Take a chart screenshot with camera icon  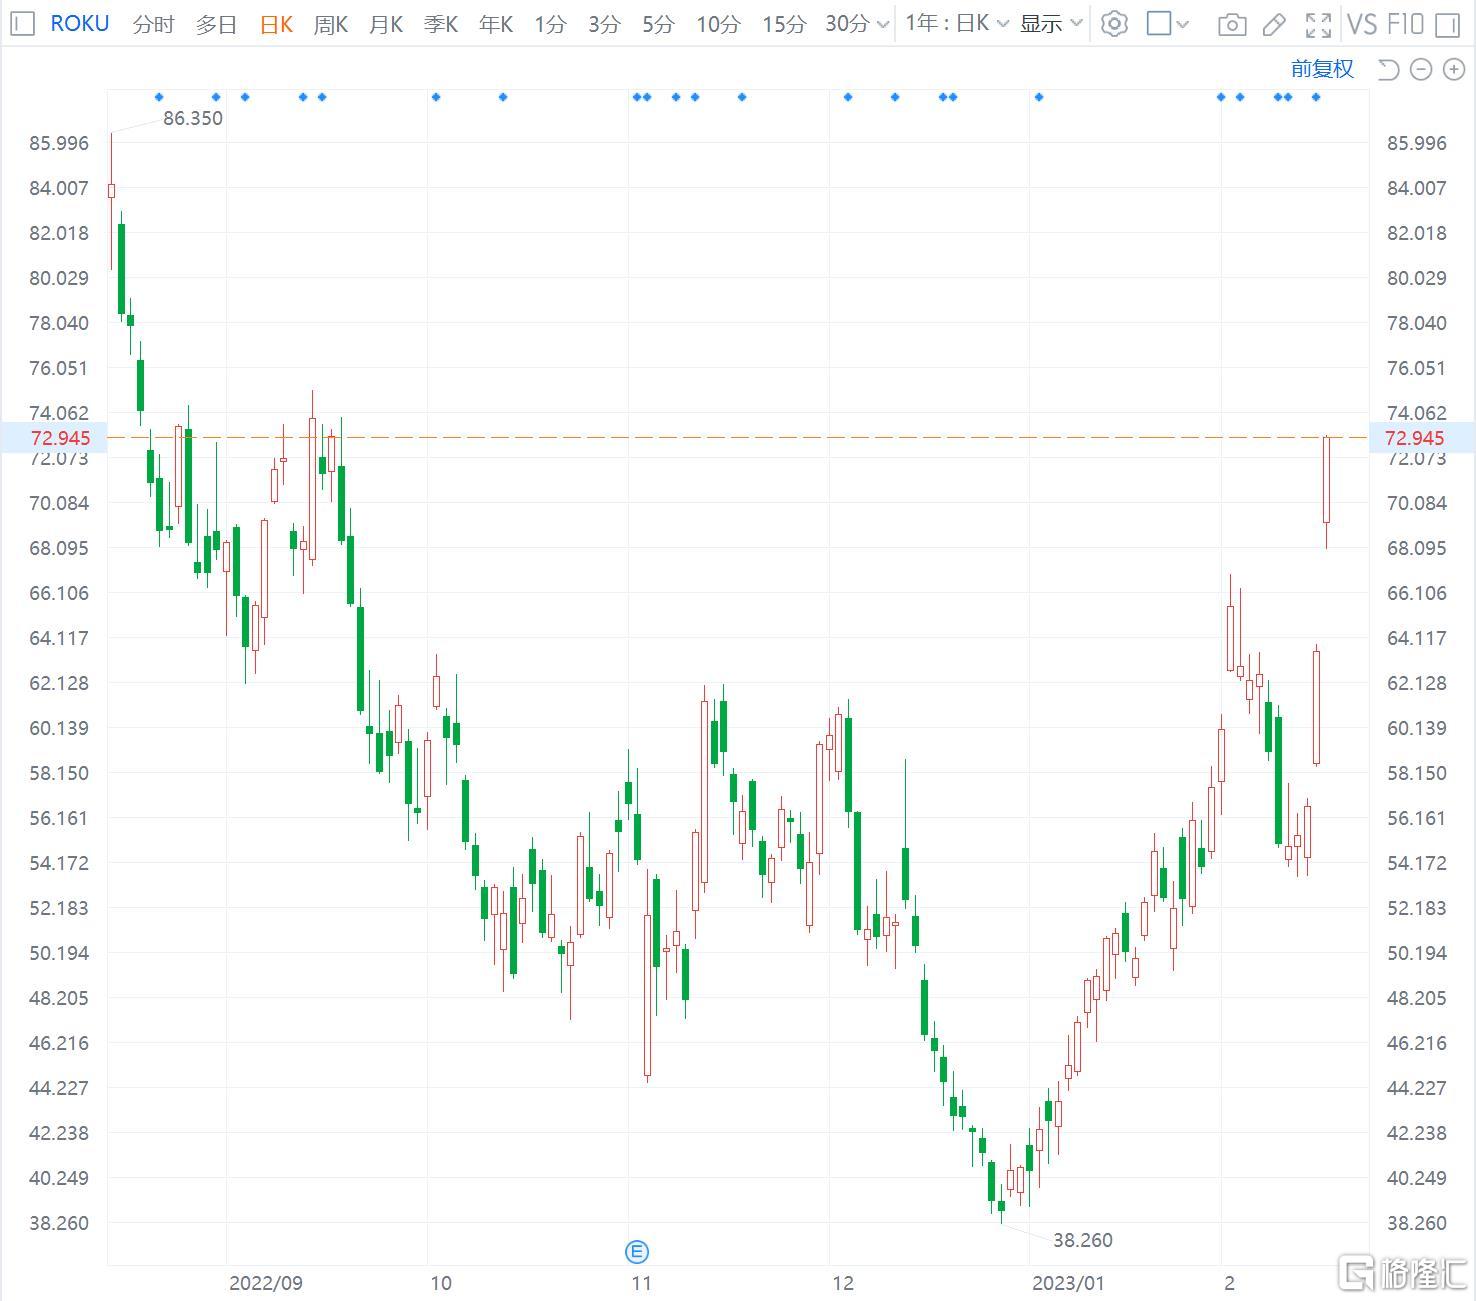coord(1232,24)
